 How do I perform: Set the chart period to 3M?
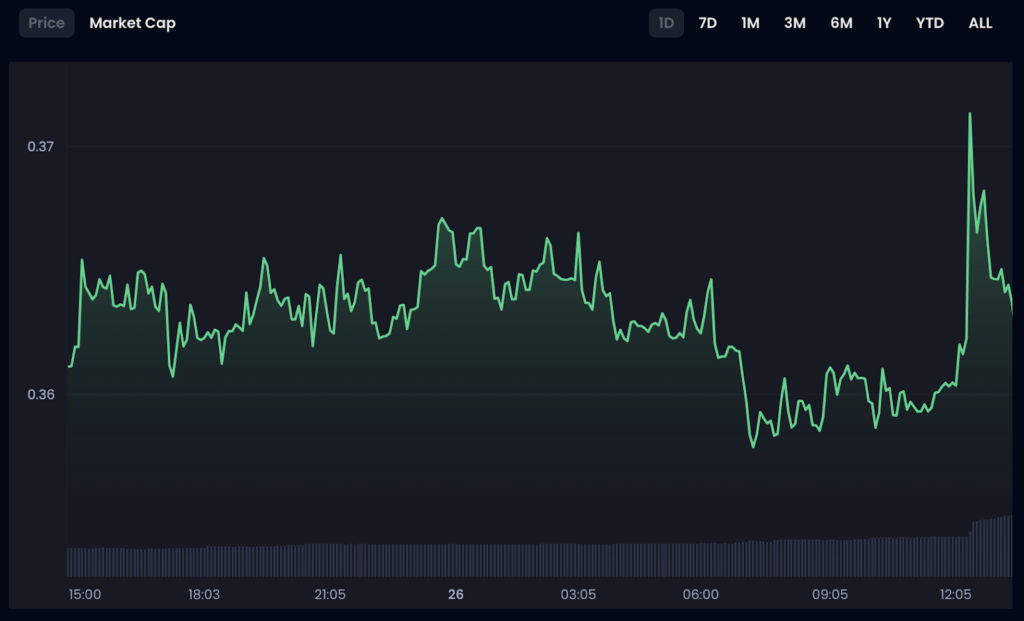pos(795,23)
